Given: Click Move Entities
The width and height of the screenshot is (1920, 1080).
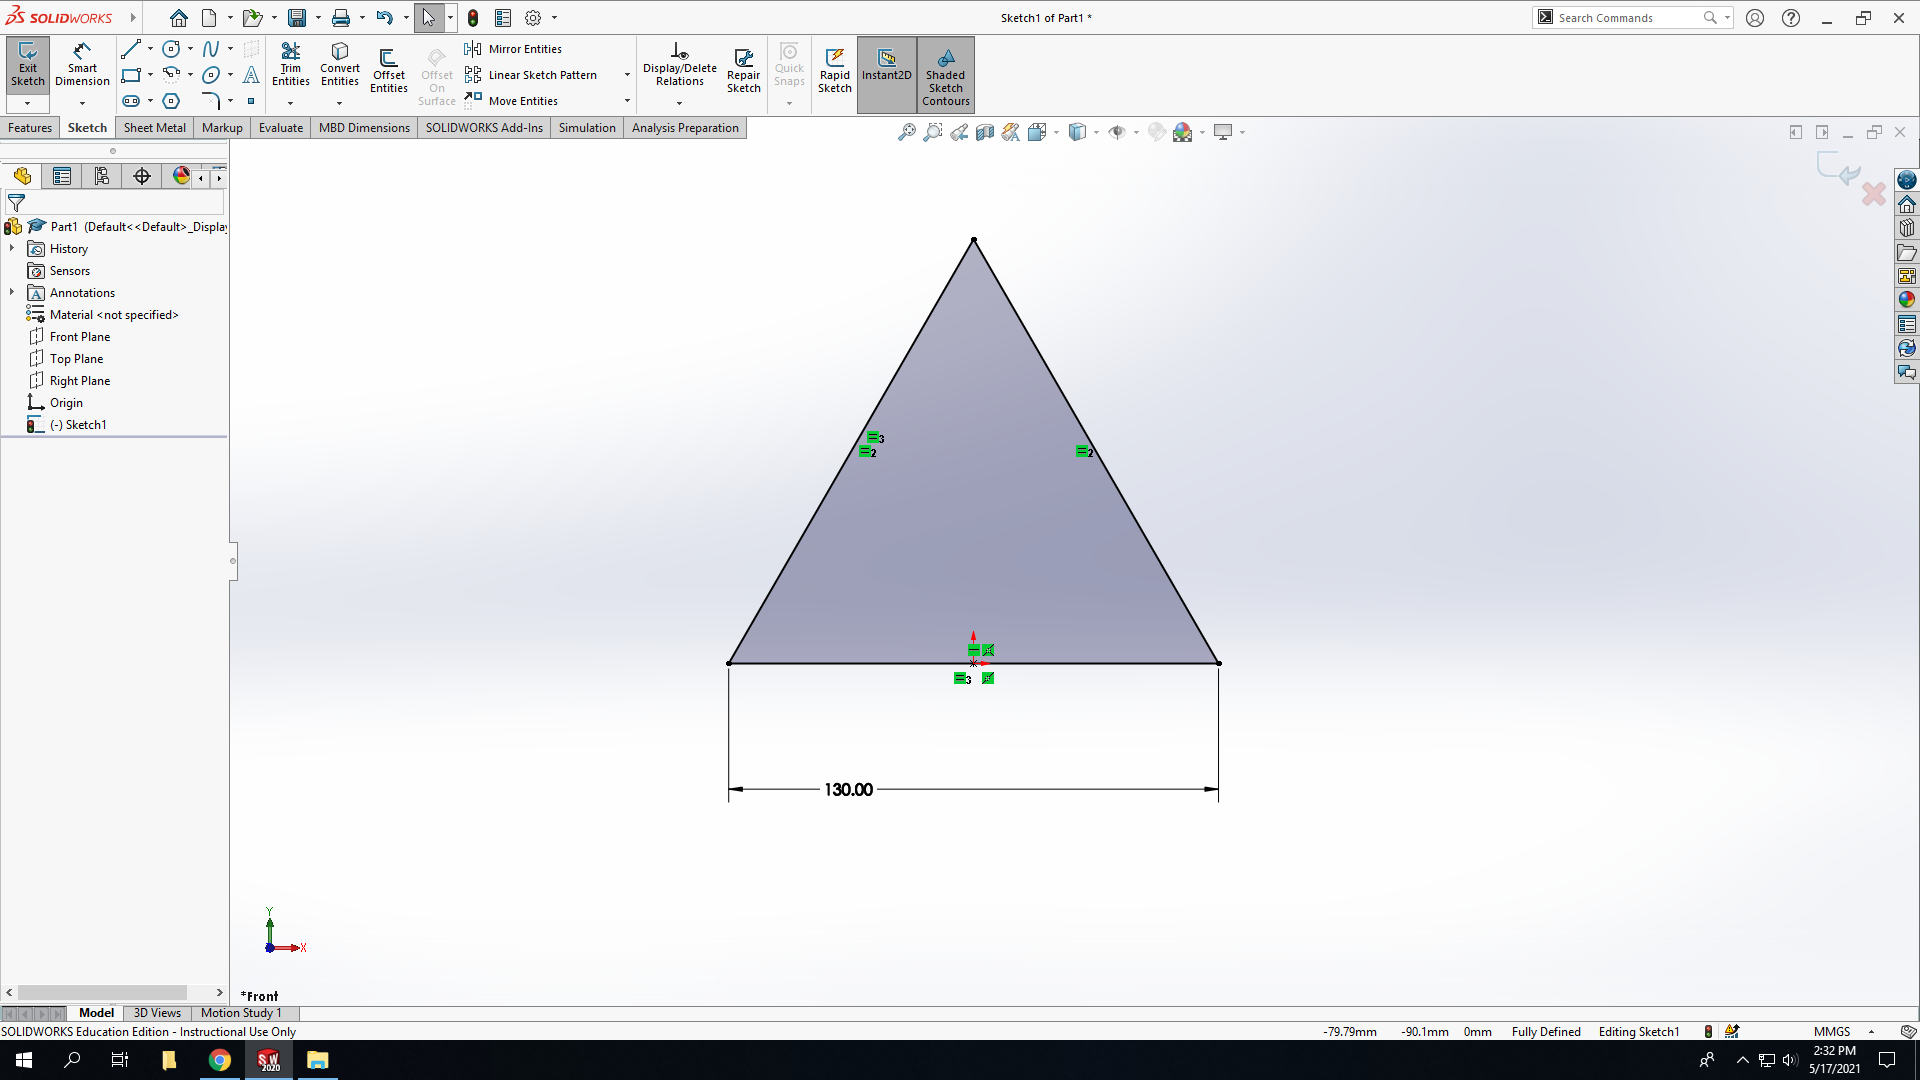Looking at the screenshot, I should pos(512,101).
